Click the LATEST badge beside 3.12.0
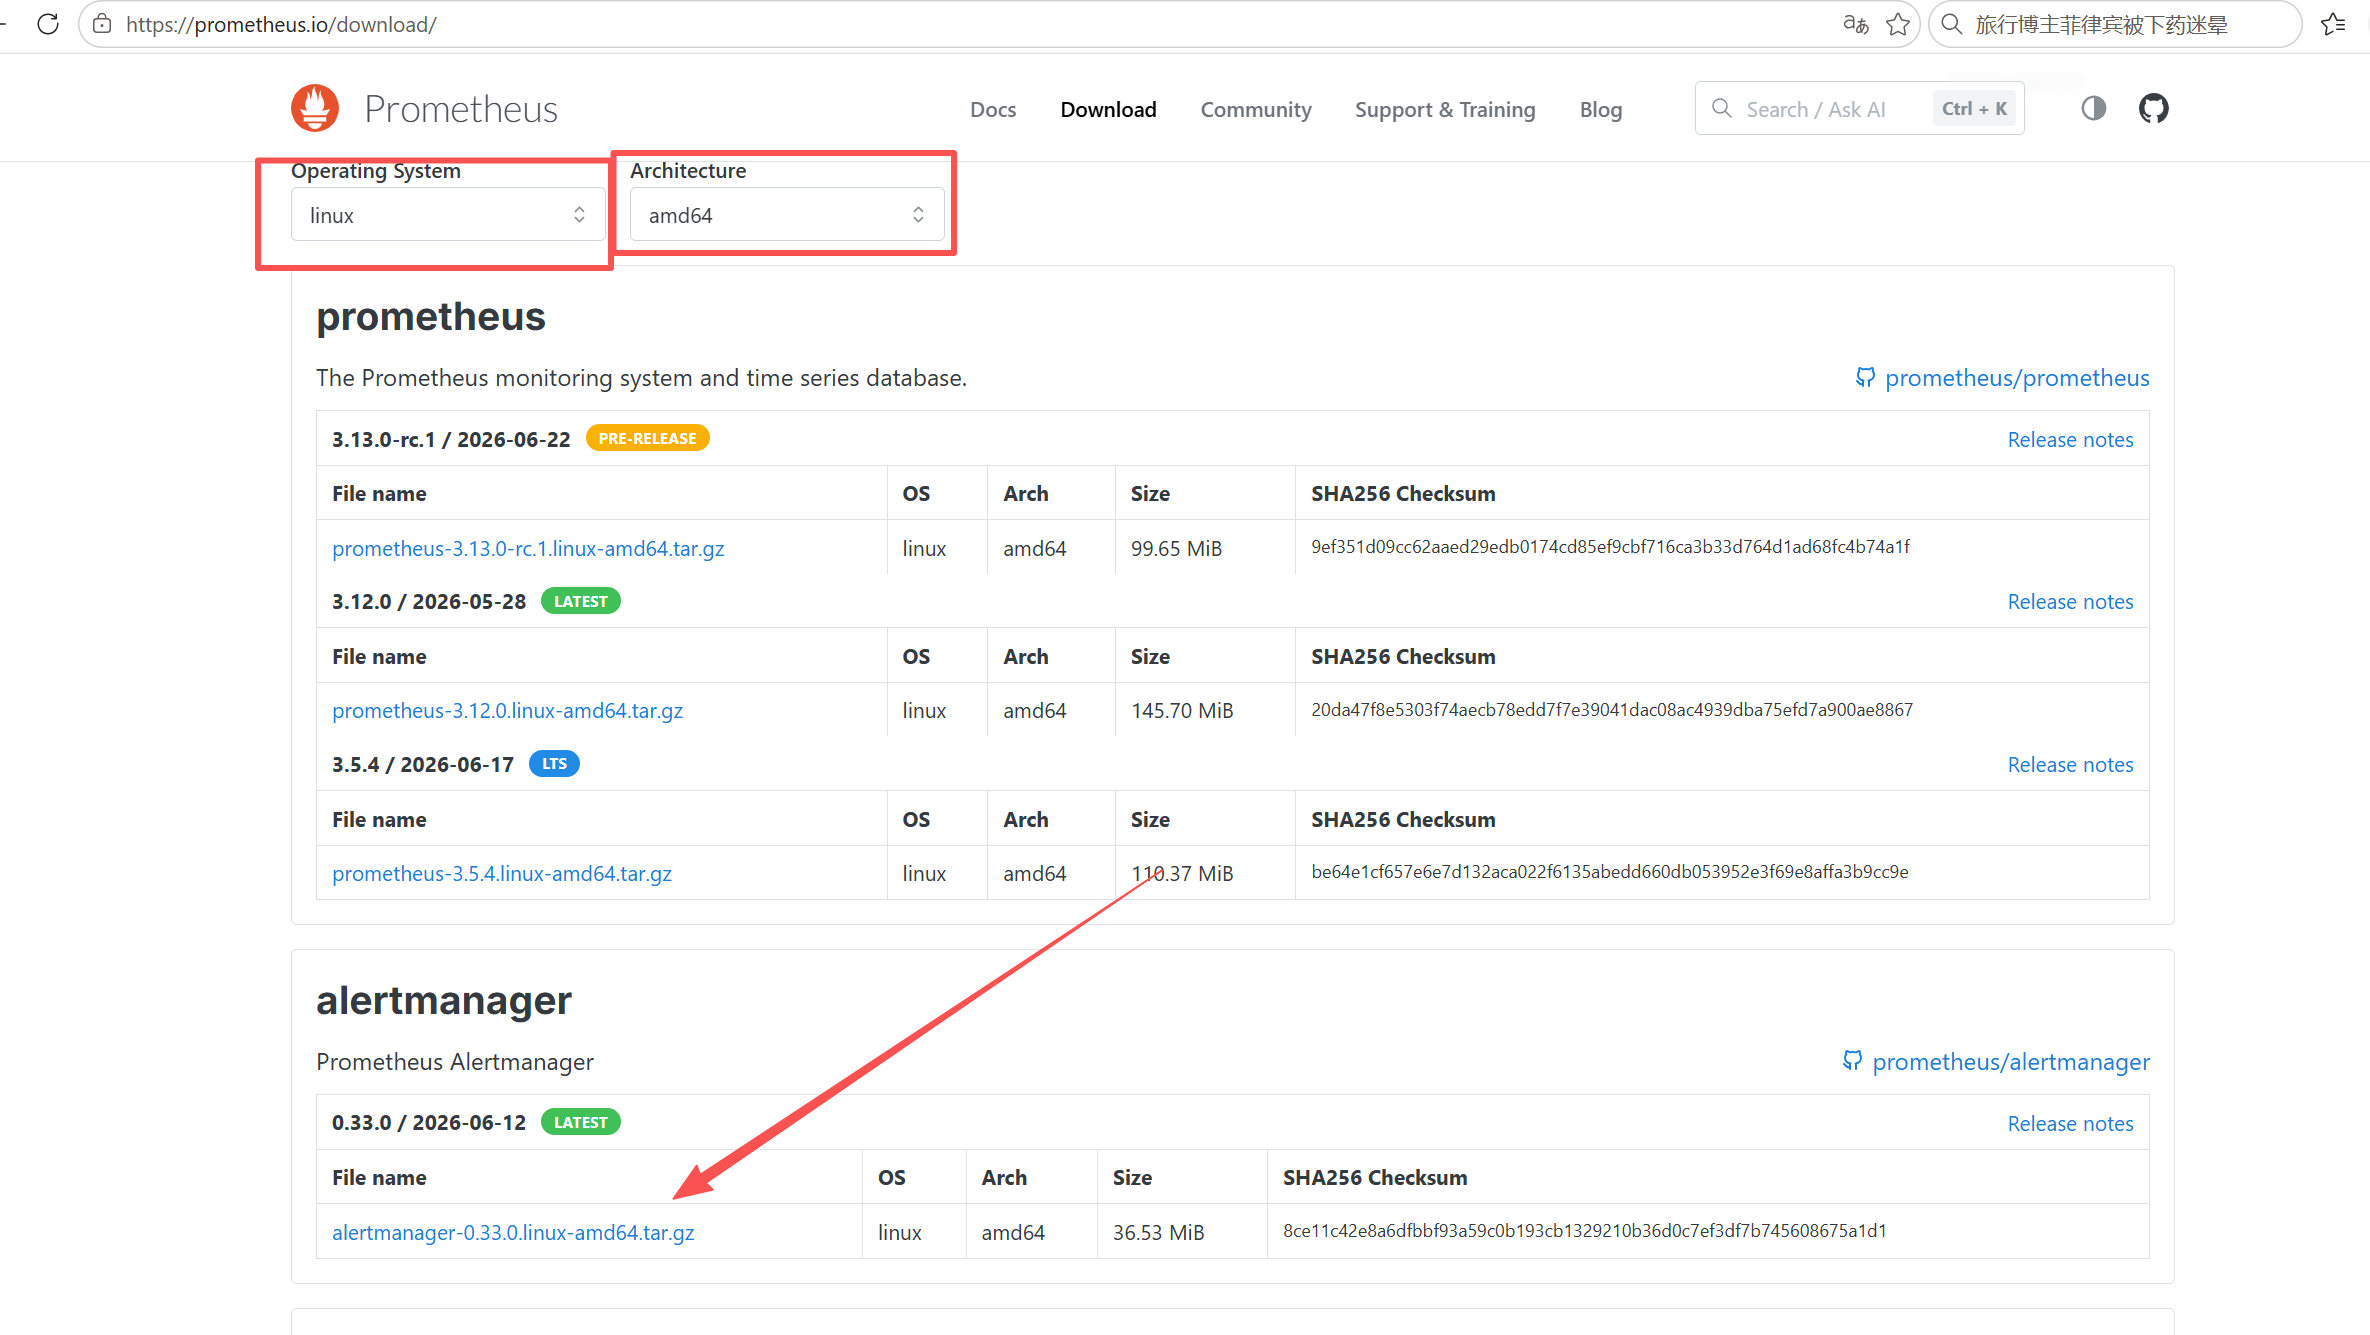Viewport: 2370px width, 1335px height. click(580, 601)
